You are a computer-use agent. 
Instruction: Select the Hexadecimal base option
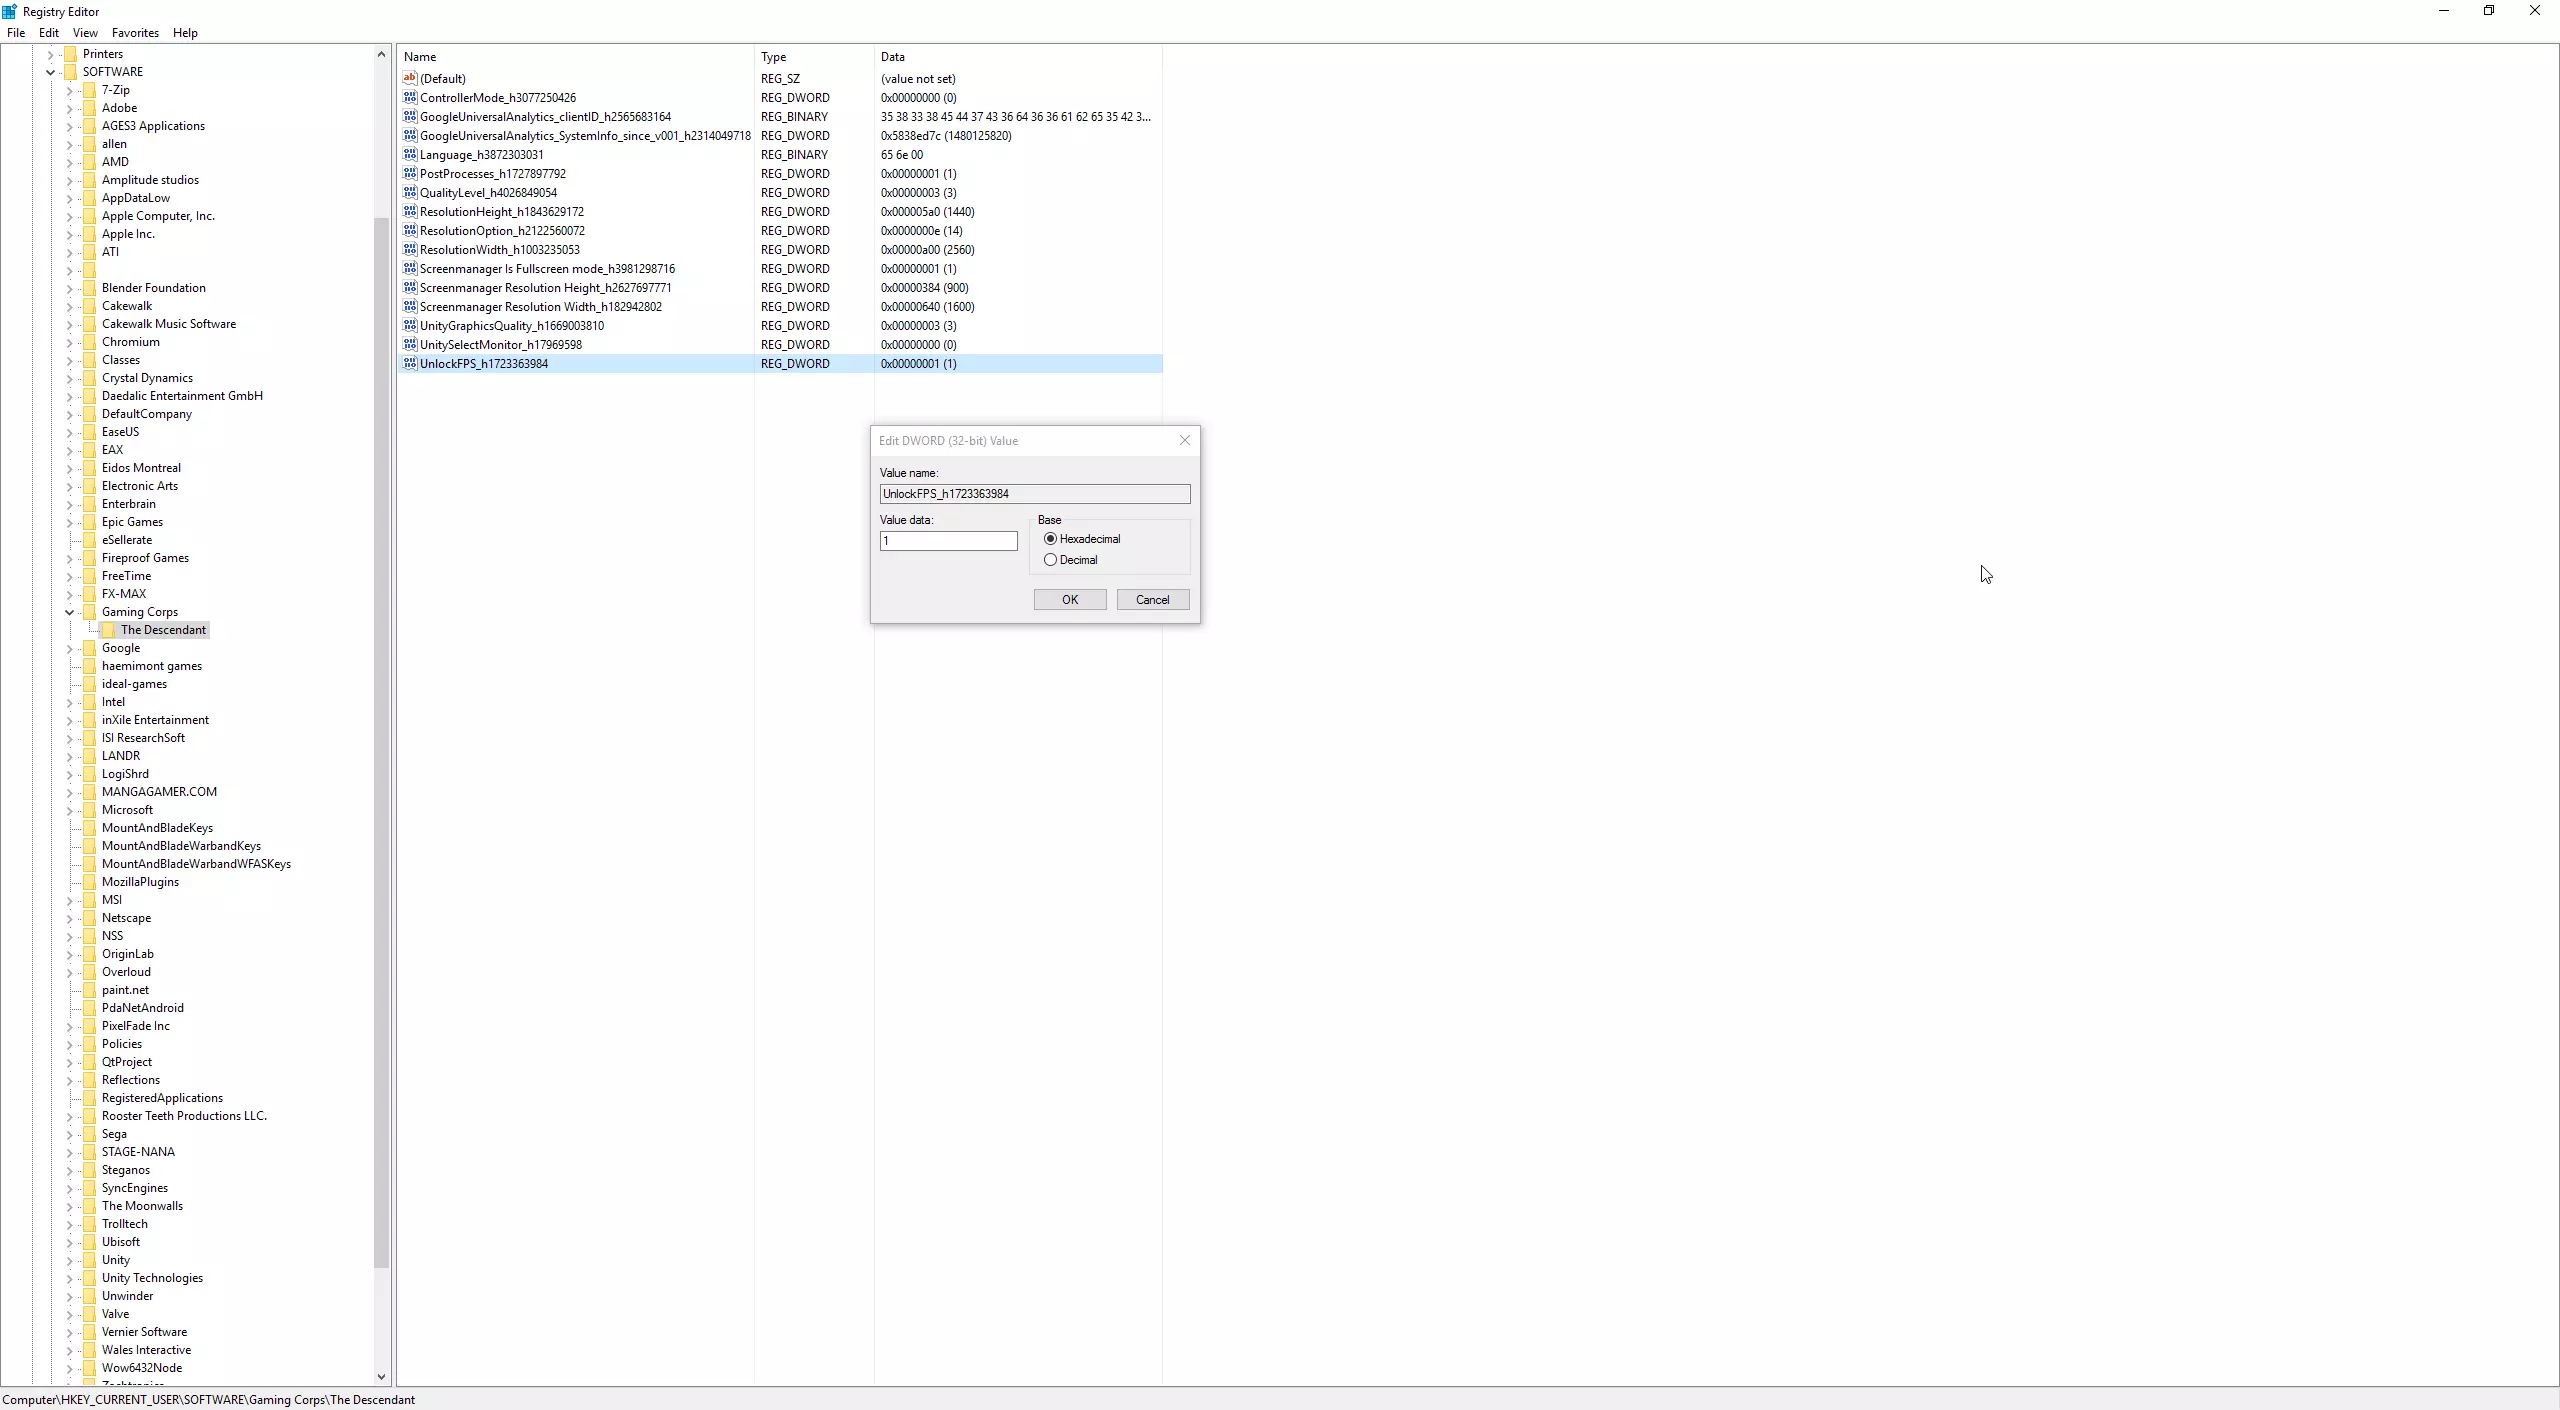coord(1050,539)
